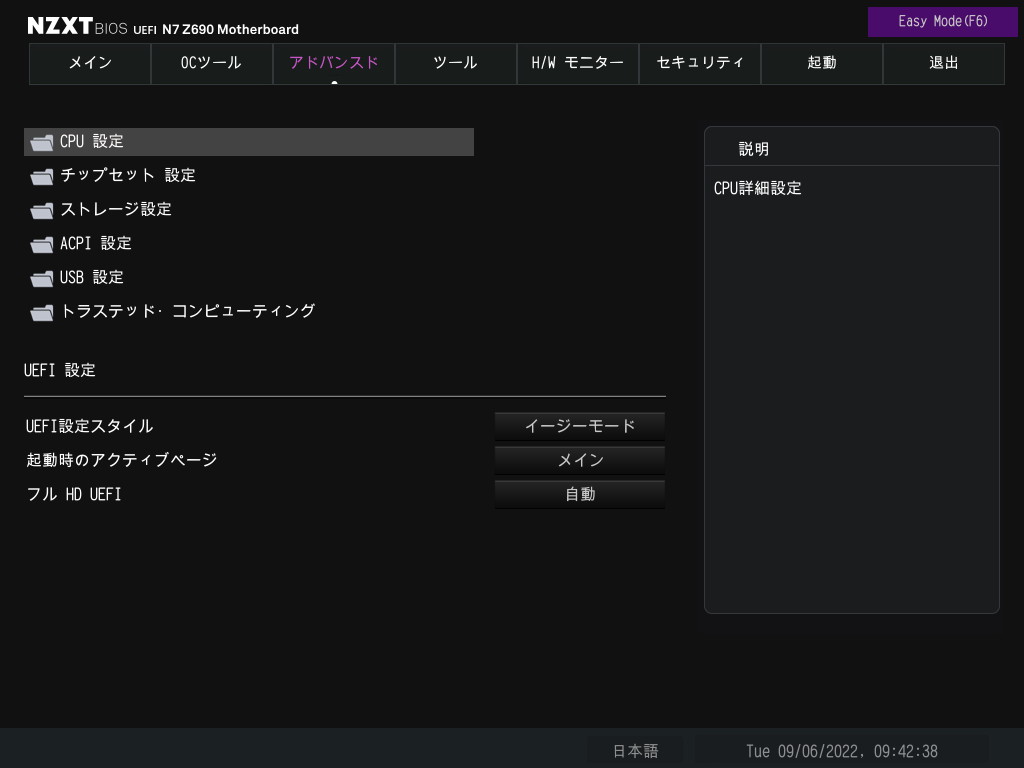This screenshot has width=1024, height=768.
Task: Select the アドバンスド tab
Action: click(334, 63)
